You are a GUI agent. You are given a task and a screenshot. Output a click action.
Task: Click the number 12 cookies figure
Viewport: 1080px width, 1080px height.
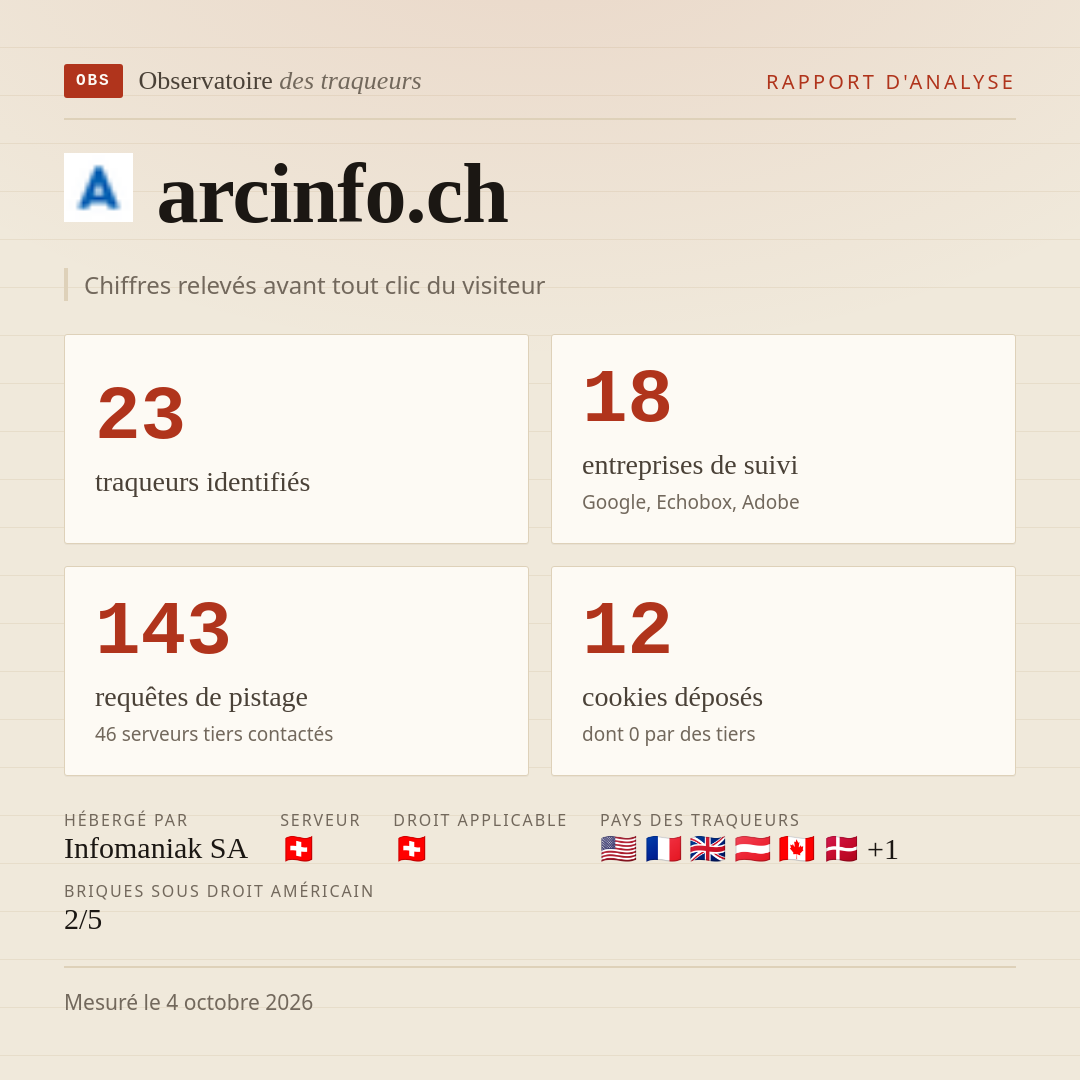click(627, 629)
